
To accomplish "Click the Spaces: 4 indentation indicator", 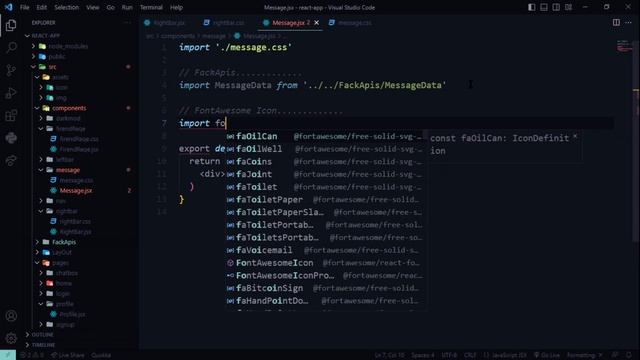I will 422,355.
